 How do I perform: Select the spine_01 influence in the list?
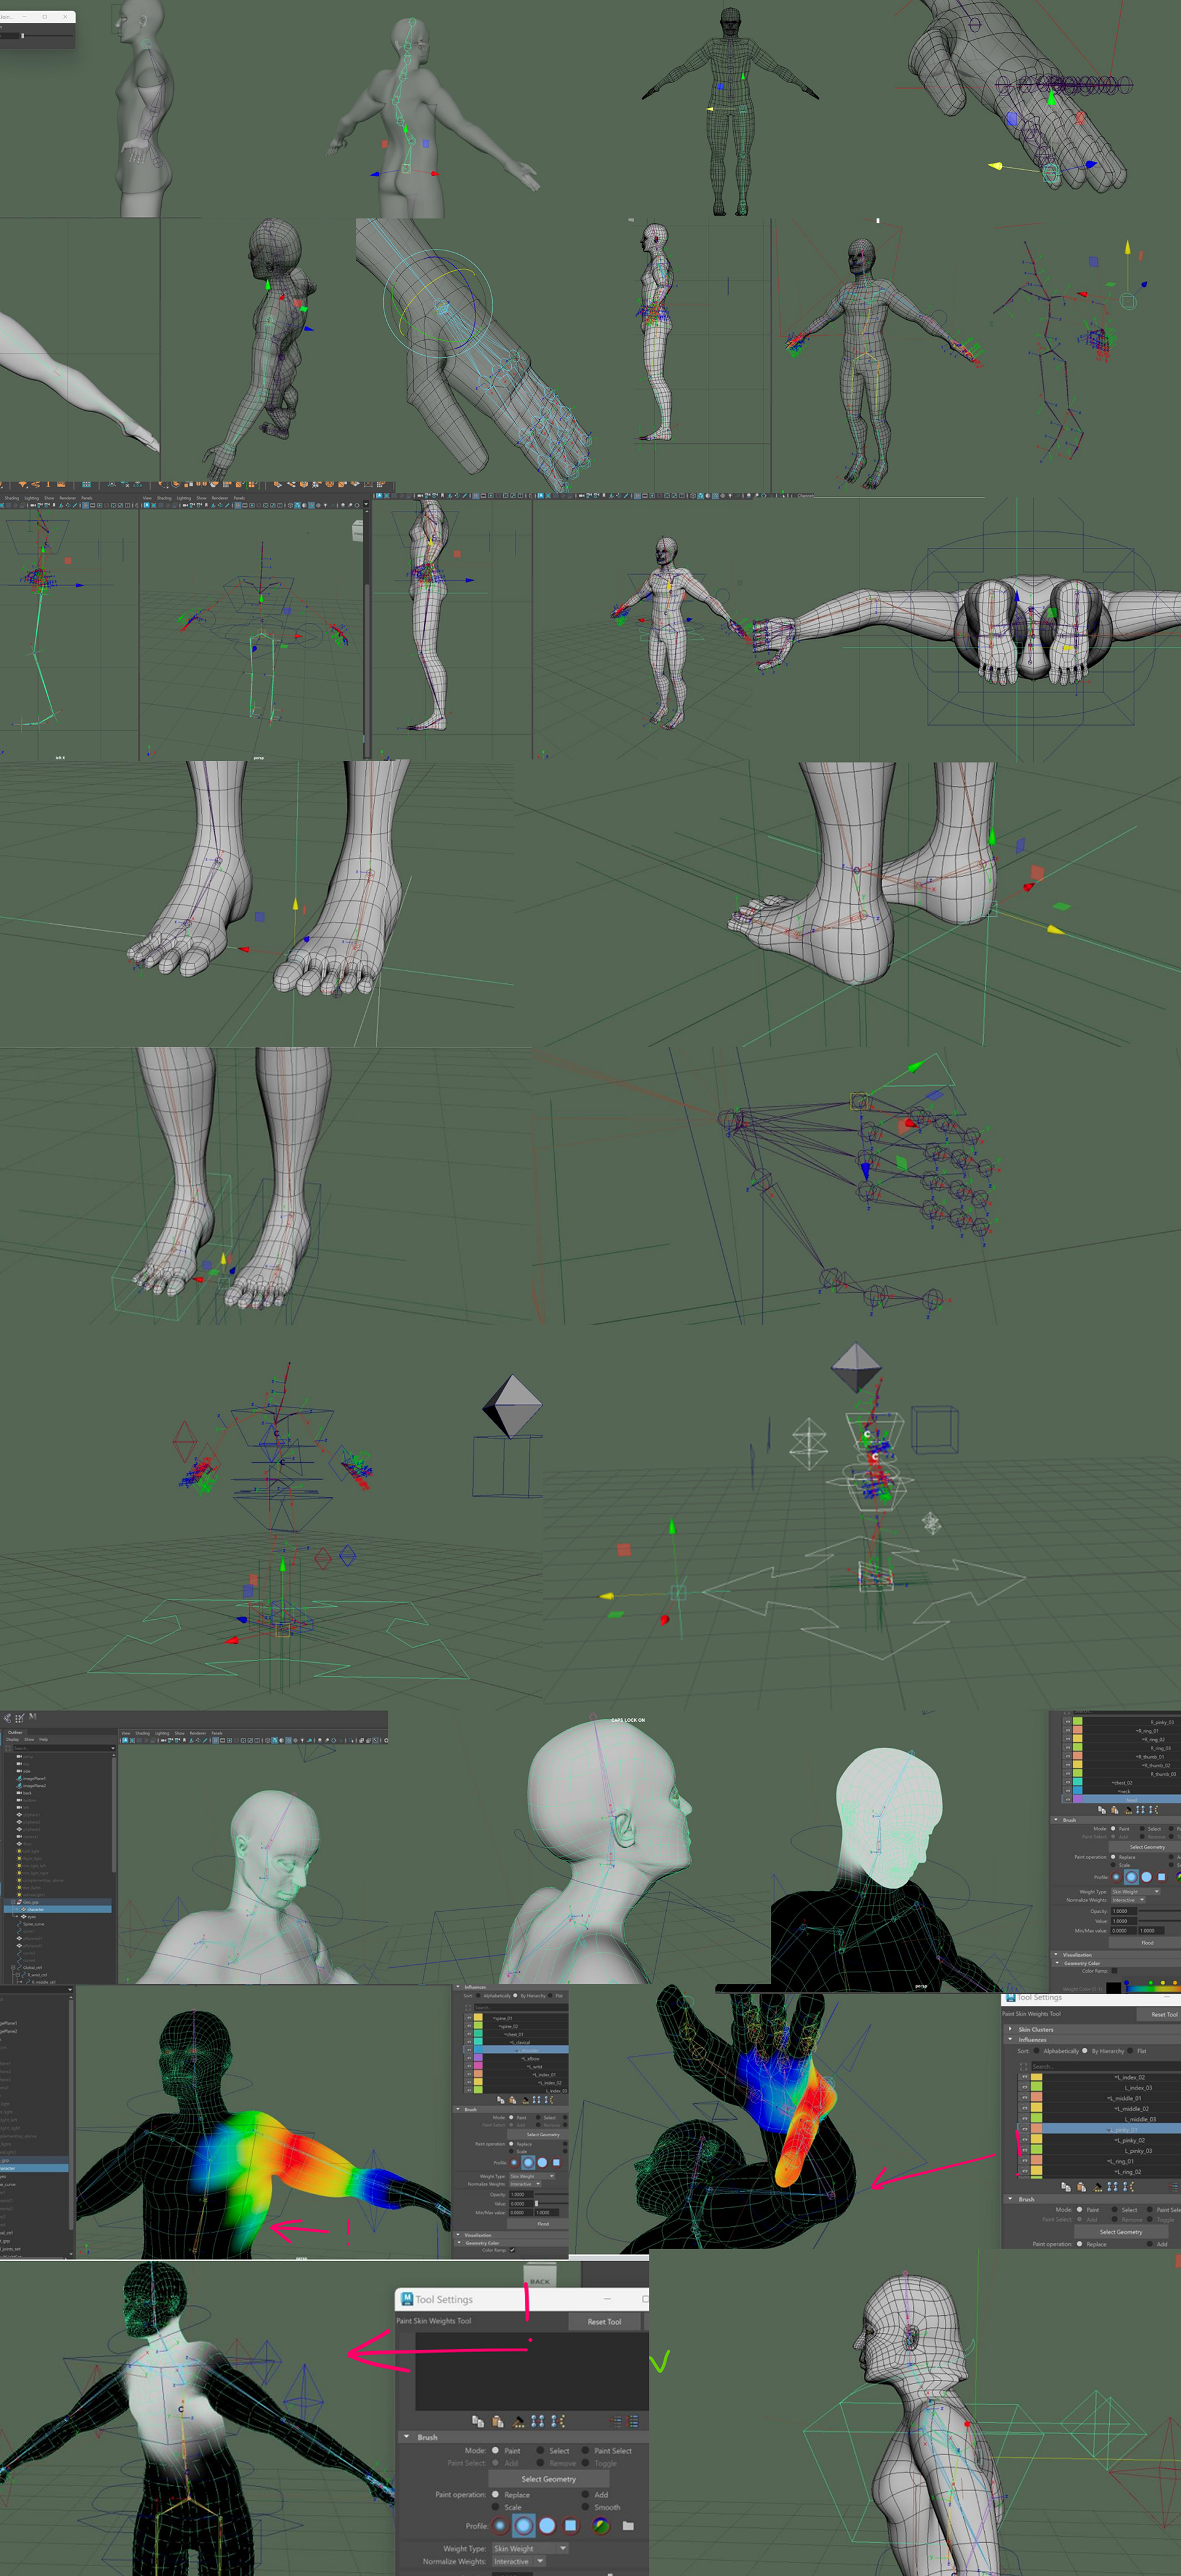[517, 2019]
